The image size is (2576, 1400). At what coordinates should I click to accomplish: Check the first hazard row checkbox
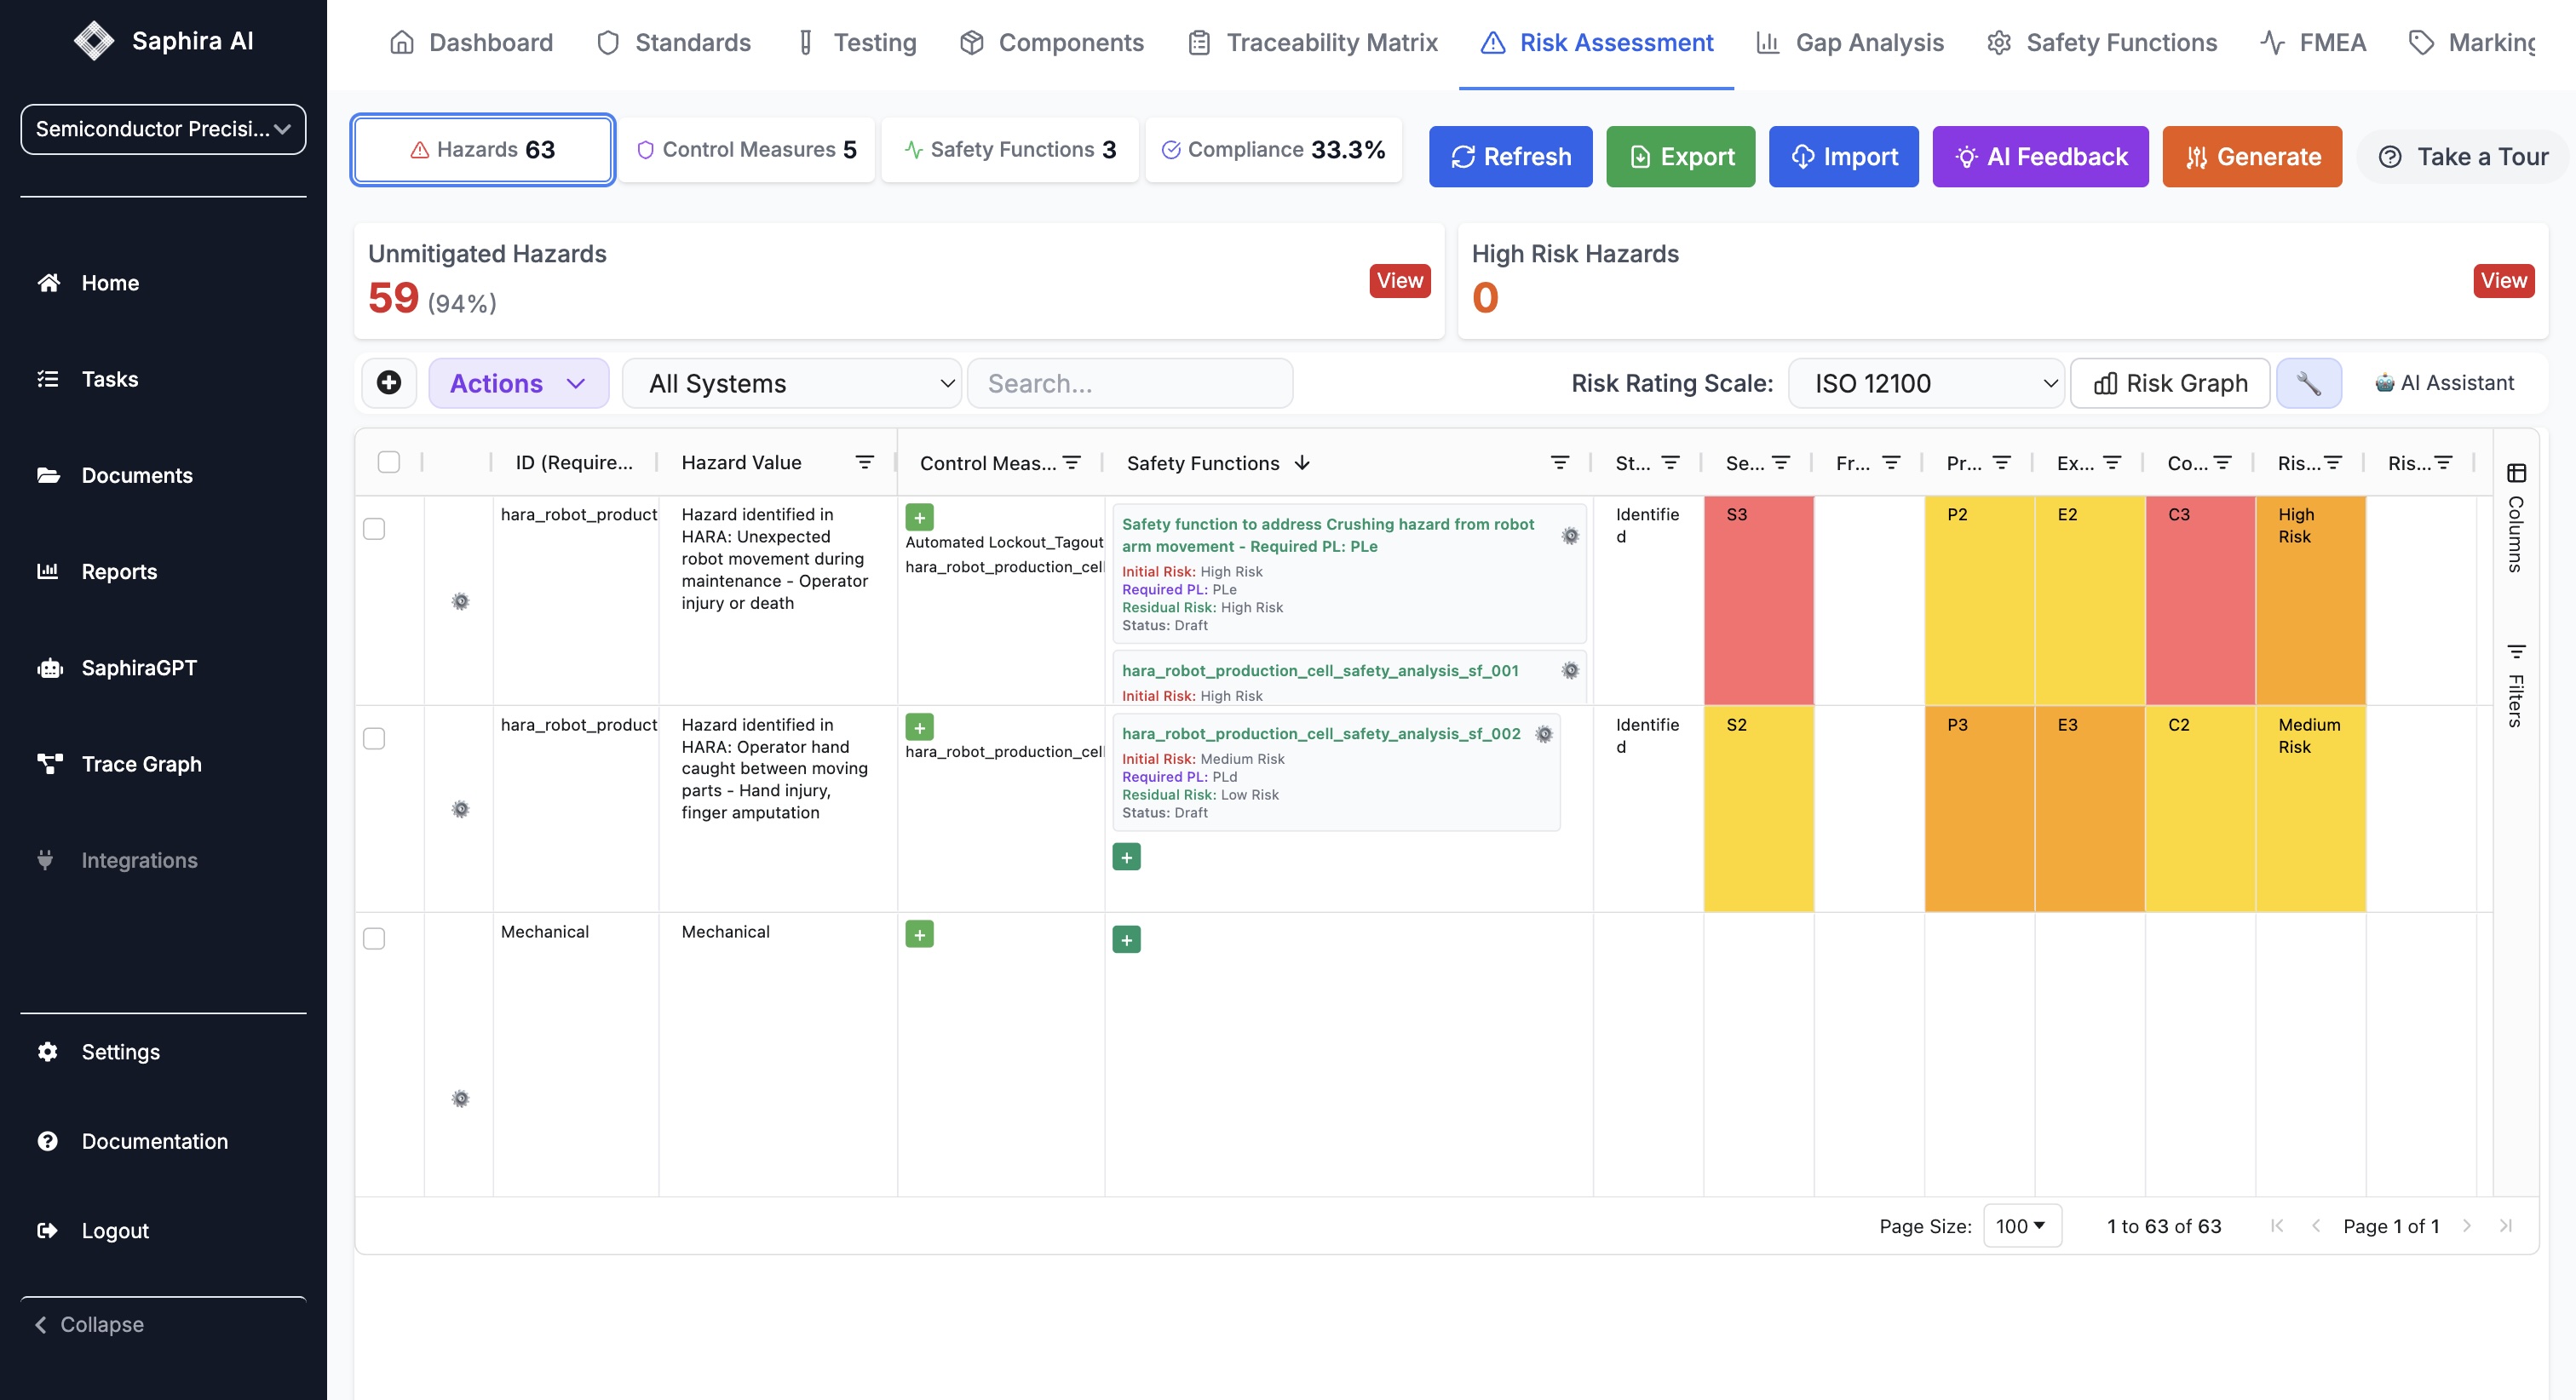pyautogui.click(x=374, y=529)
